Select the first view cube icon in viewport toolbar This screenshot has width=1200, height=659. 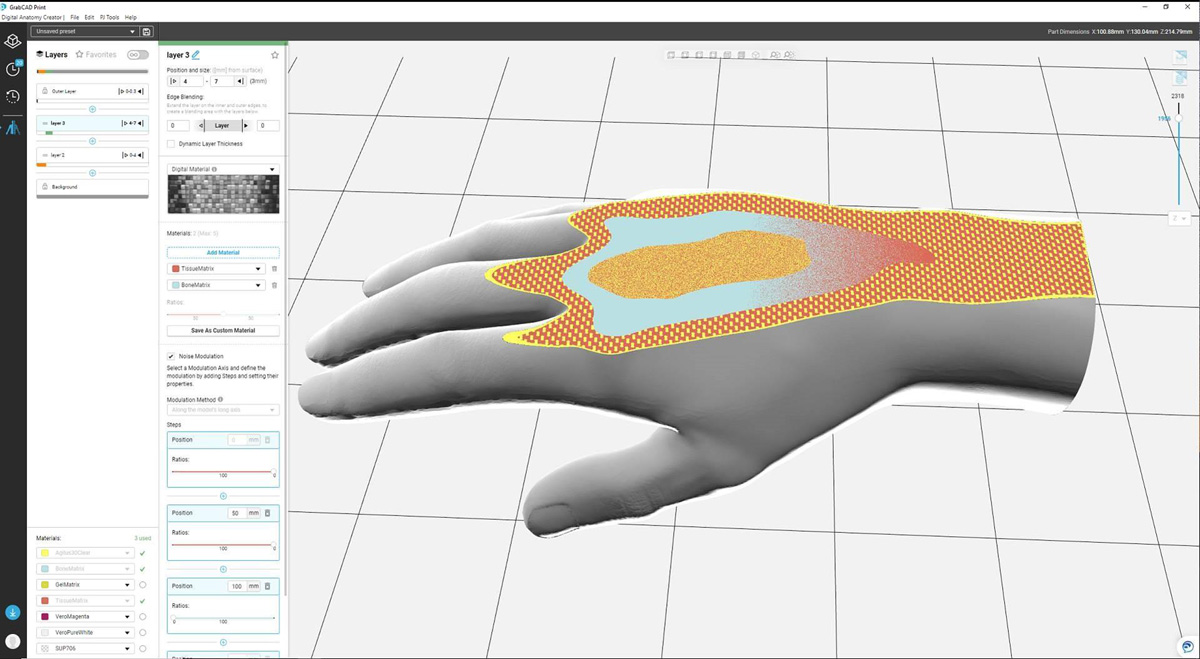pyautogui.click(x=670, y=55)
